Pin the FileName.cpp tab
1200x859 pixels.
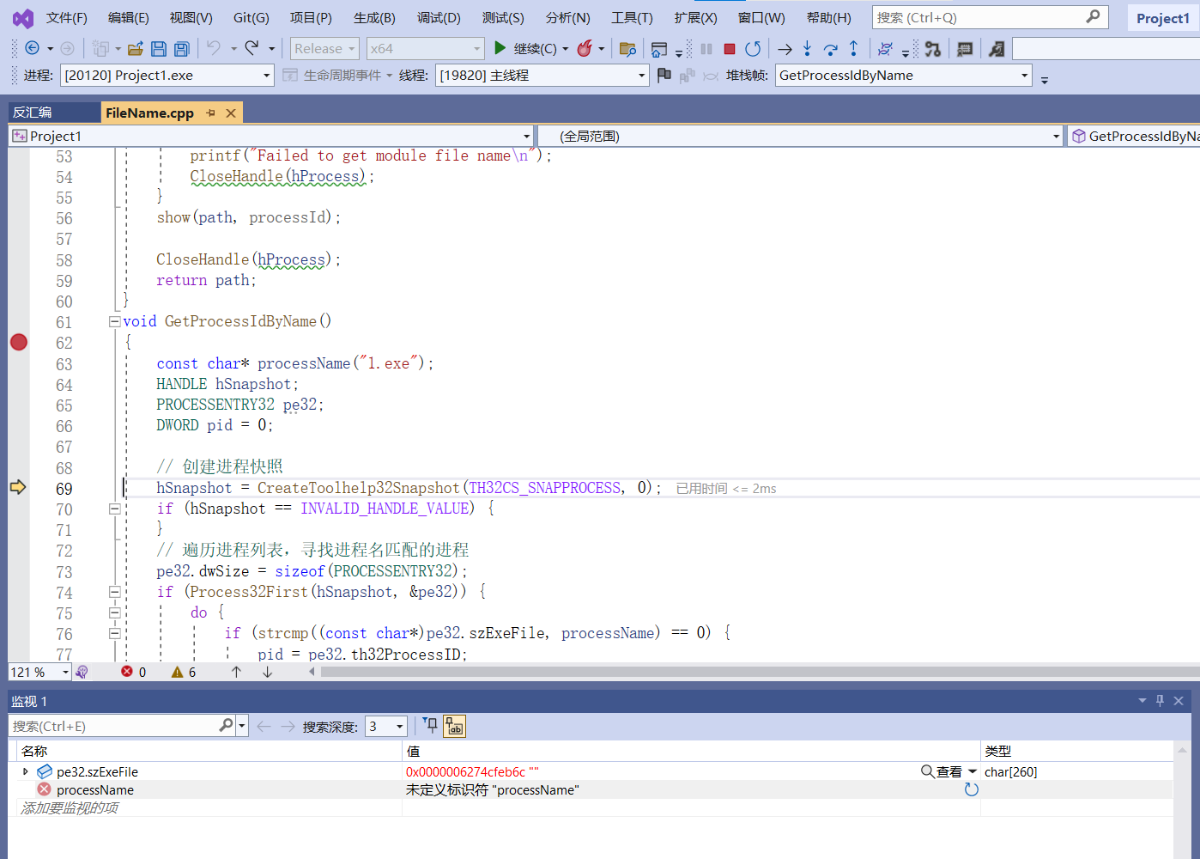pyautogui.click(x=211, y=113)
